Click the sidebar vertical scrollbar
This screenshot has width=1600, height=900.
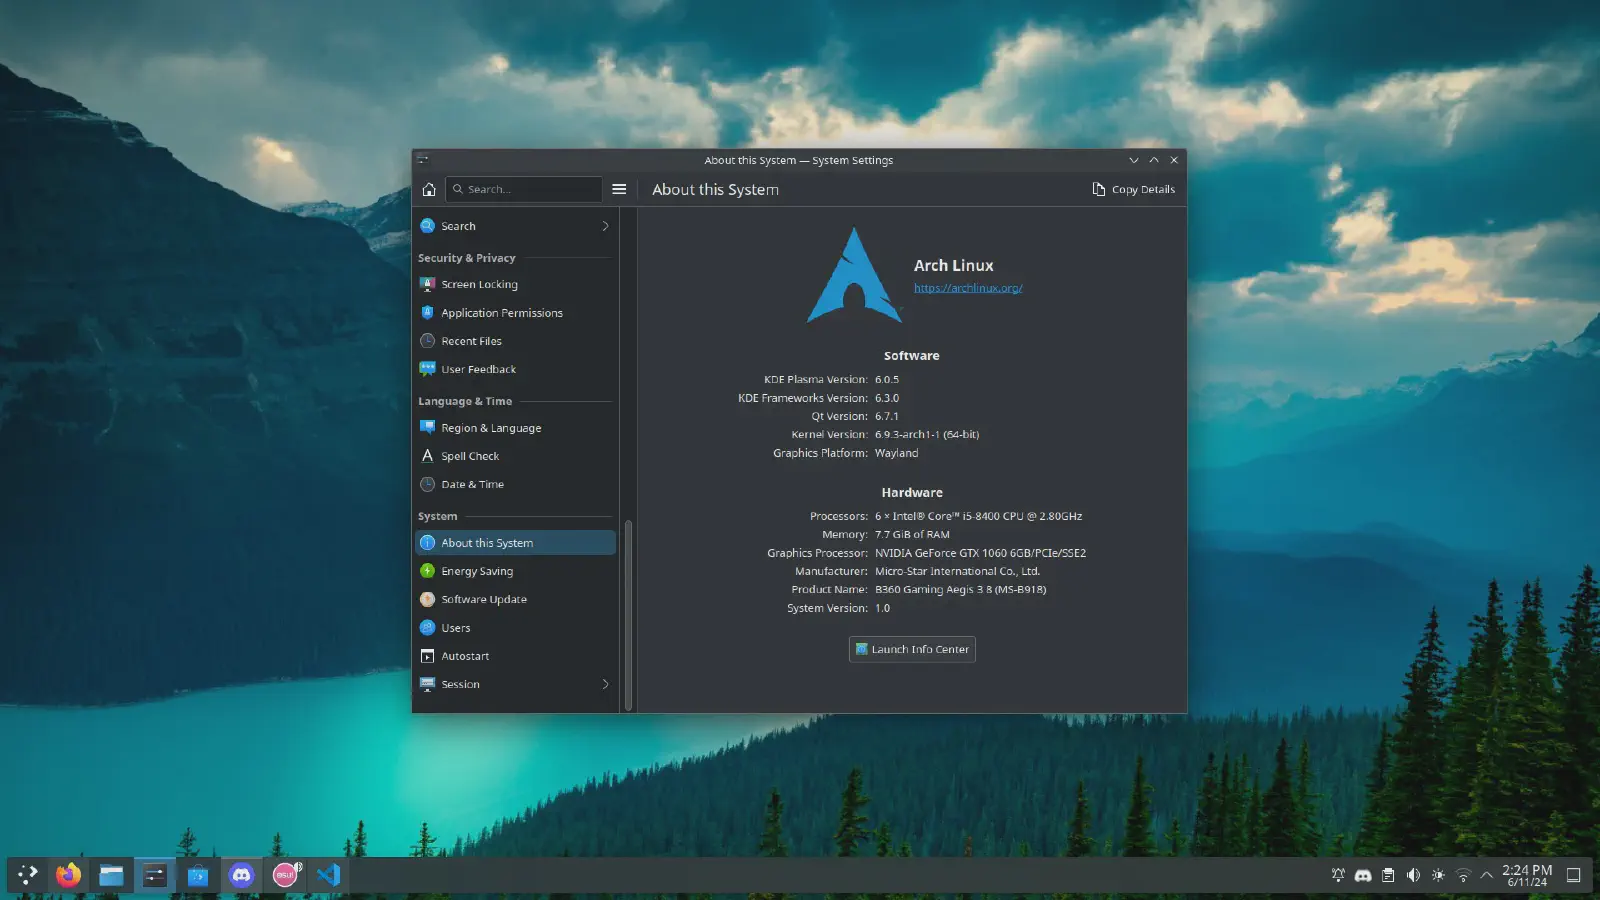[628, 614]
